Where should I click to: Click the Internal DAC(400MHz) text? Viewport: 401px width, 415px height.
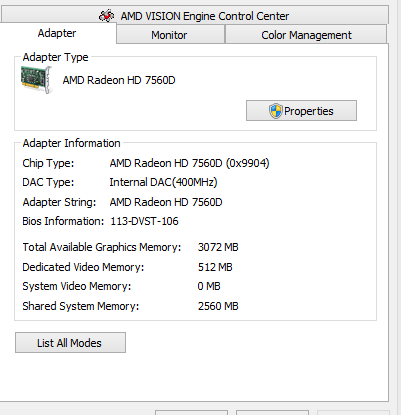point(163,182)
